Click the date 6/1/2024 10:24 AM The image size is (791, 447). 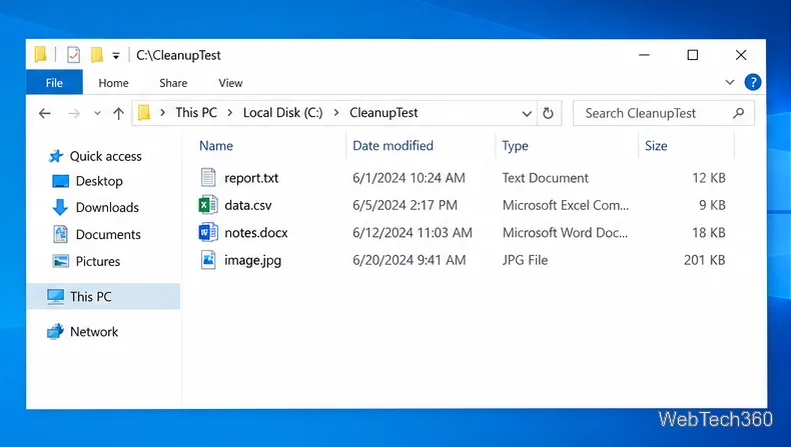(409, 178)
